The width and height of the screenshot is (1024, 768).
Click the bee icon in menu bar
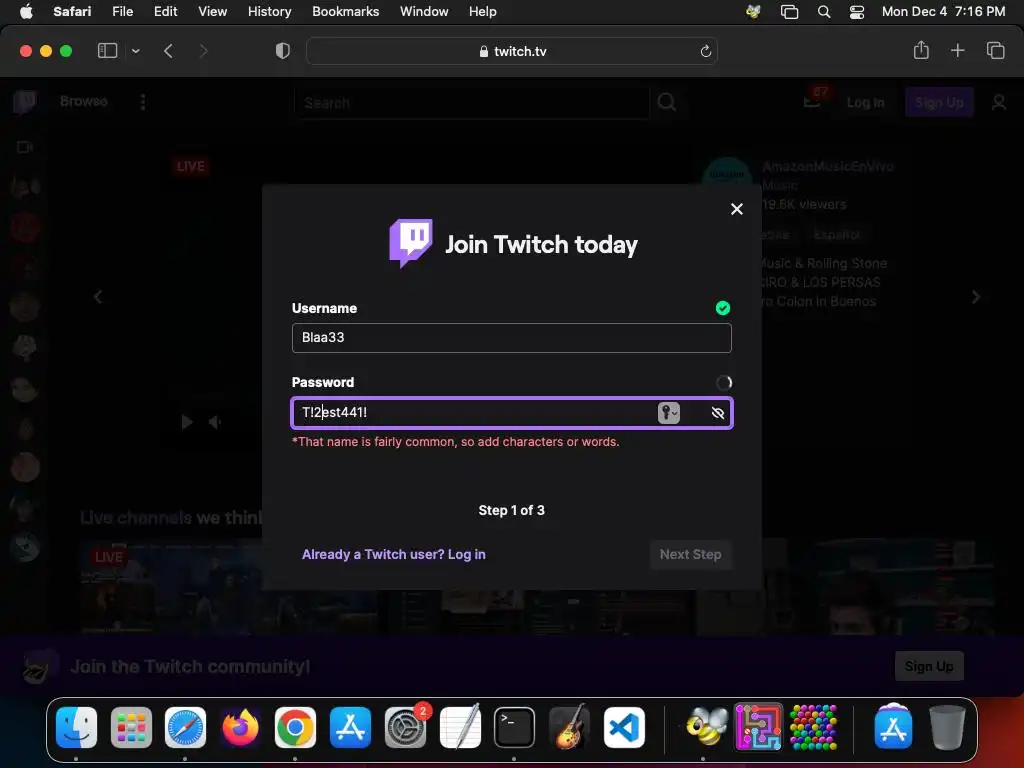(x=753, y=11)
